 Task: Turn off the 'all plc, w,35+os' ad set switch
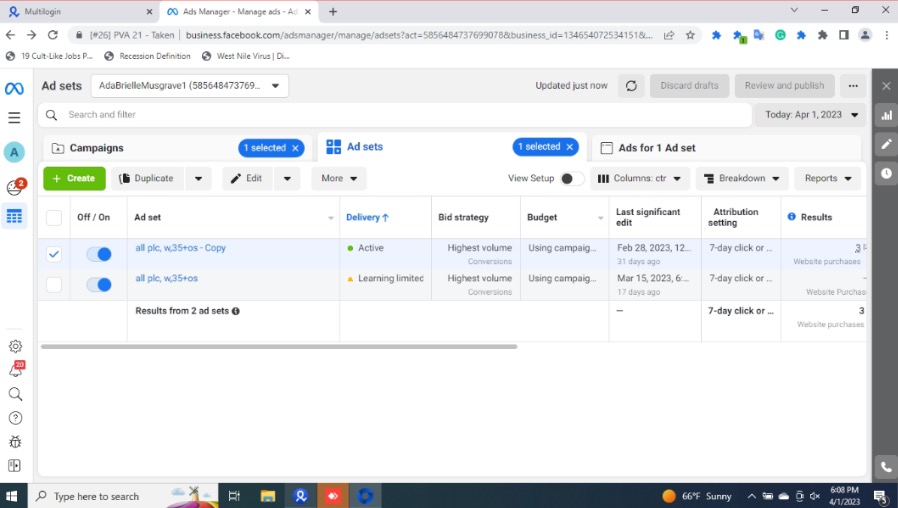99,284
